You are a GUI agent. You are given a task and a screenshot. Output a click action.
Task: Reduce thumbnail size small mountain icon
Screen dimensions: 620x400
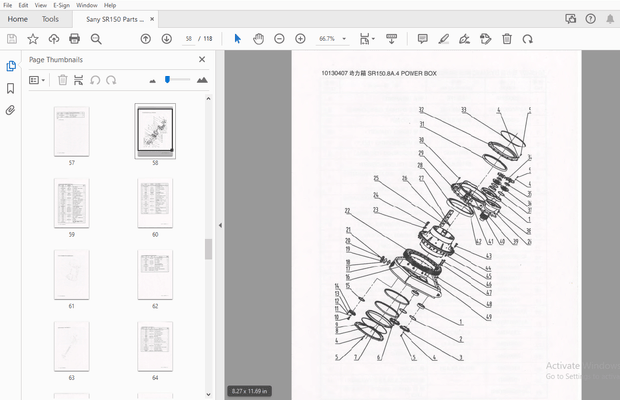[153, 81]
